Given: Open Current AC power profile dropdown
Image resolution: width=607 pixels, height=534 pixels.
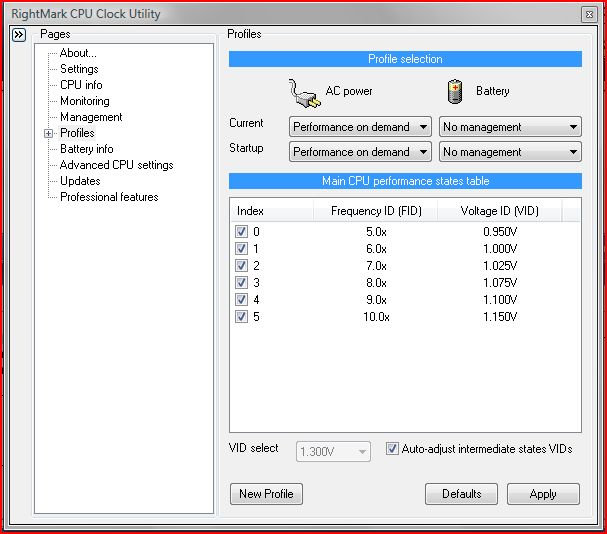Looking at the screenshot, I should [360, 127].
